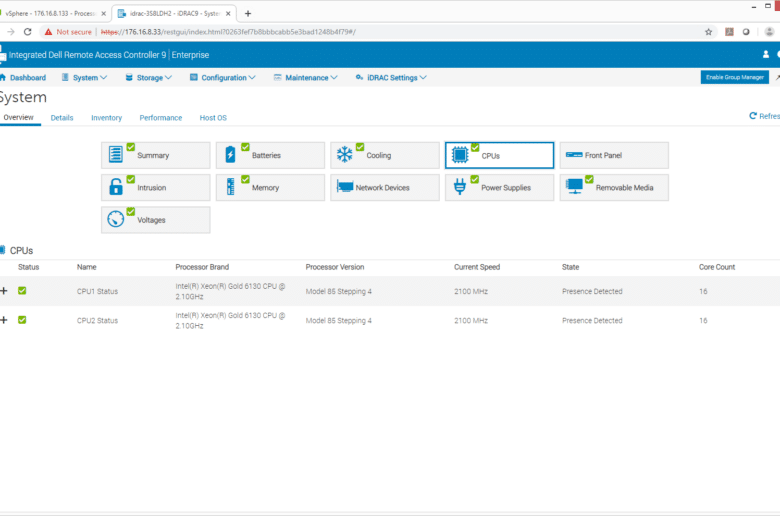The width and height of the screenshot is (780, 516).
Task: Open the Power Supplies plug tile
Action: click(499, 188)
